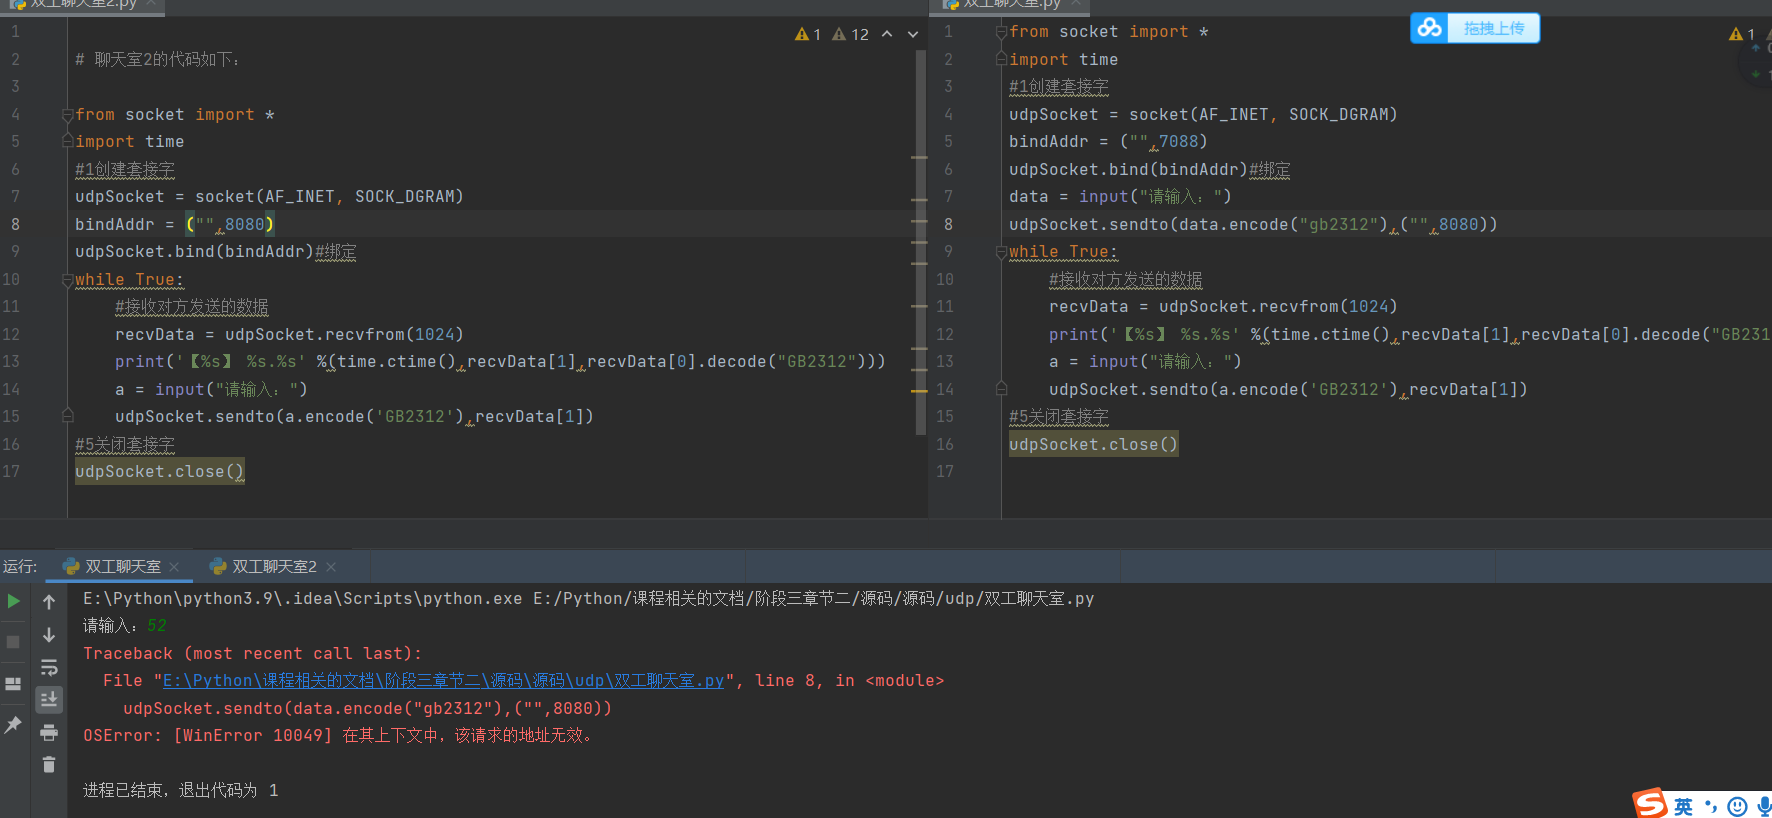Image resolution: width=1772 pixels, height=818 pixels.
Task: Open the emoji smiley in Sogou IME bar
Action: [1738, 806]
